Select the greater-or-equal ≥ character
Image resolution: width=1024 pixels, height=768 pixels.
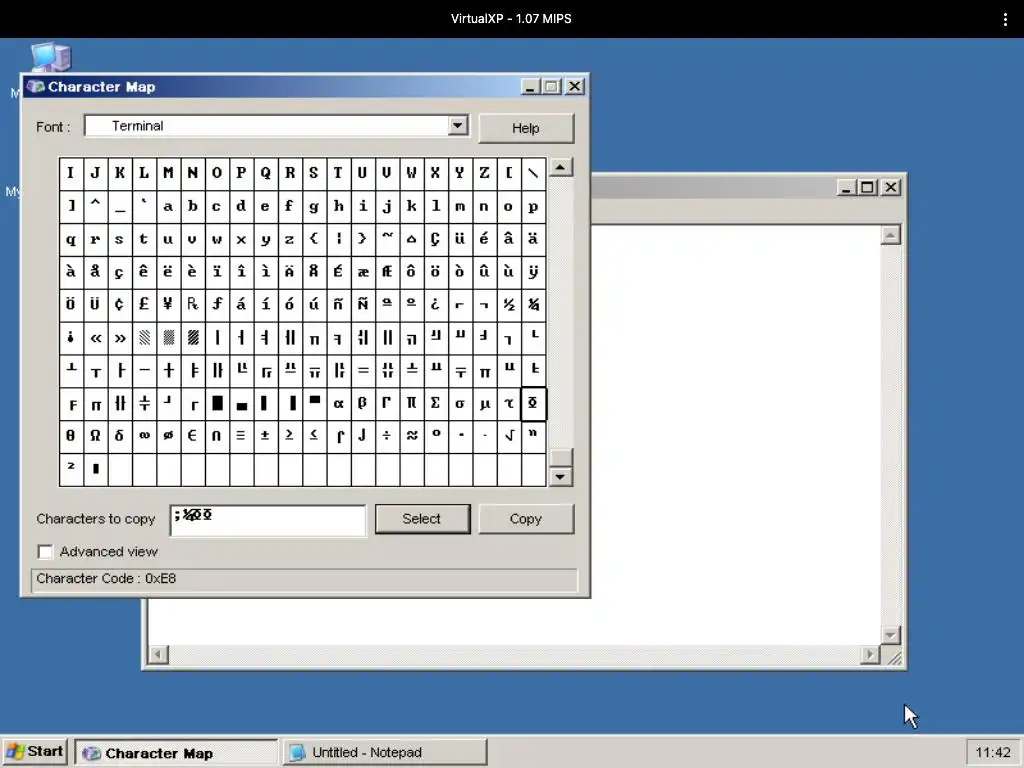point(289,436)
